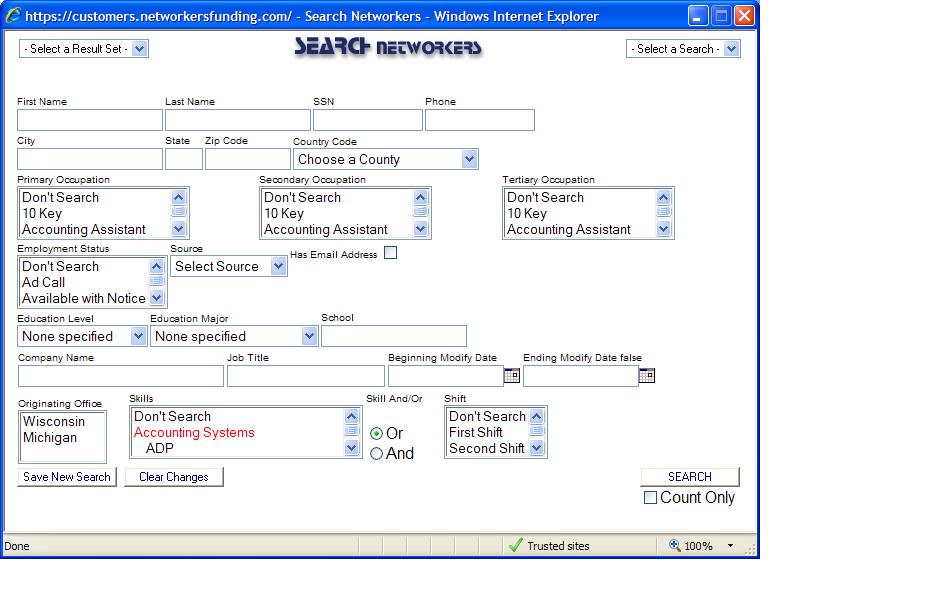952x600 pixels.
Task: Click the Zip Code input field
Action: pyautogui.click(x=248, y=159)
